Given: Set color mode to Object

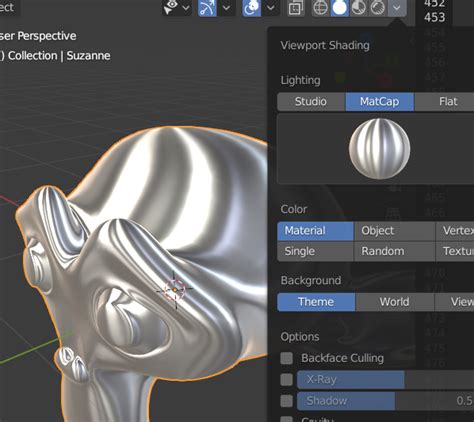Looking at the screenshot, I should tap(394, 231).
